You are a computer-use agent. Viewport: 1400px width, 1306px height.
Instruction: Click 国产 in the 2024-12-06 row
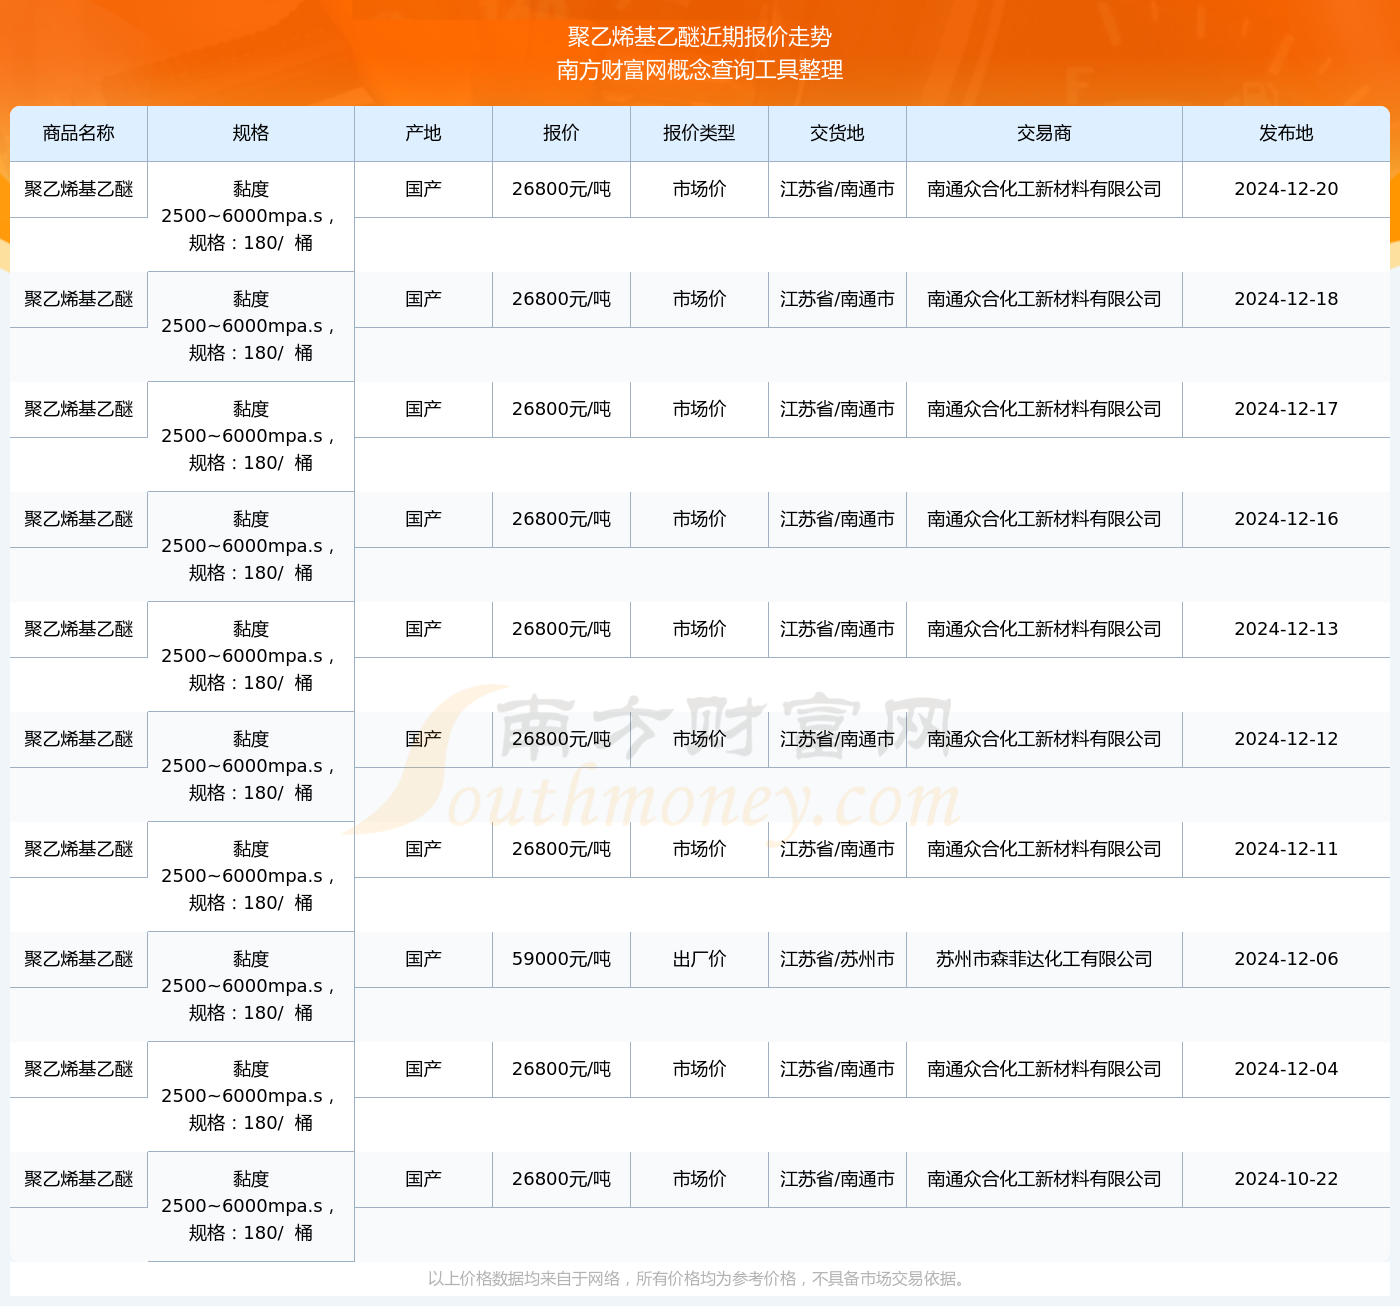click(423, 959)
